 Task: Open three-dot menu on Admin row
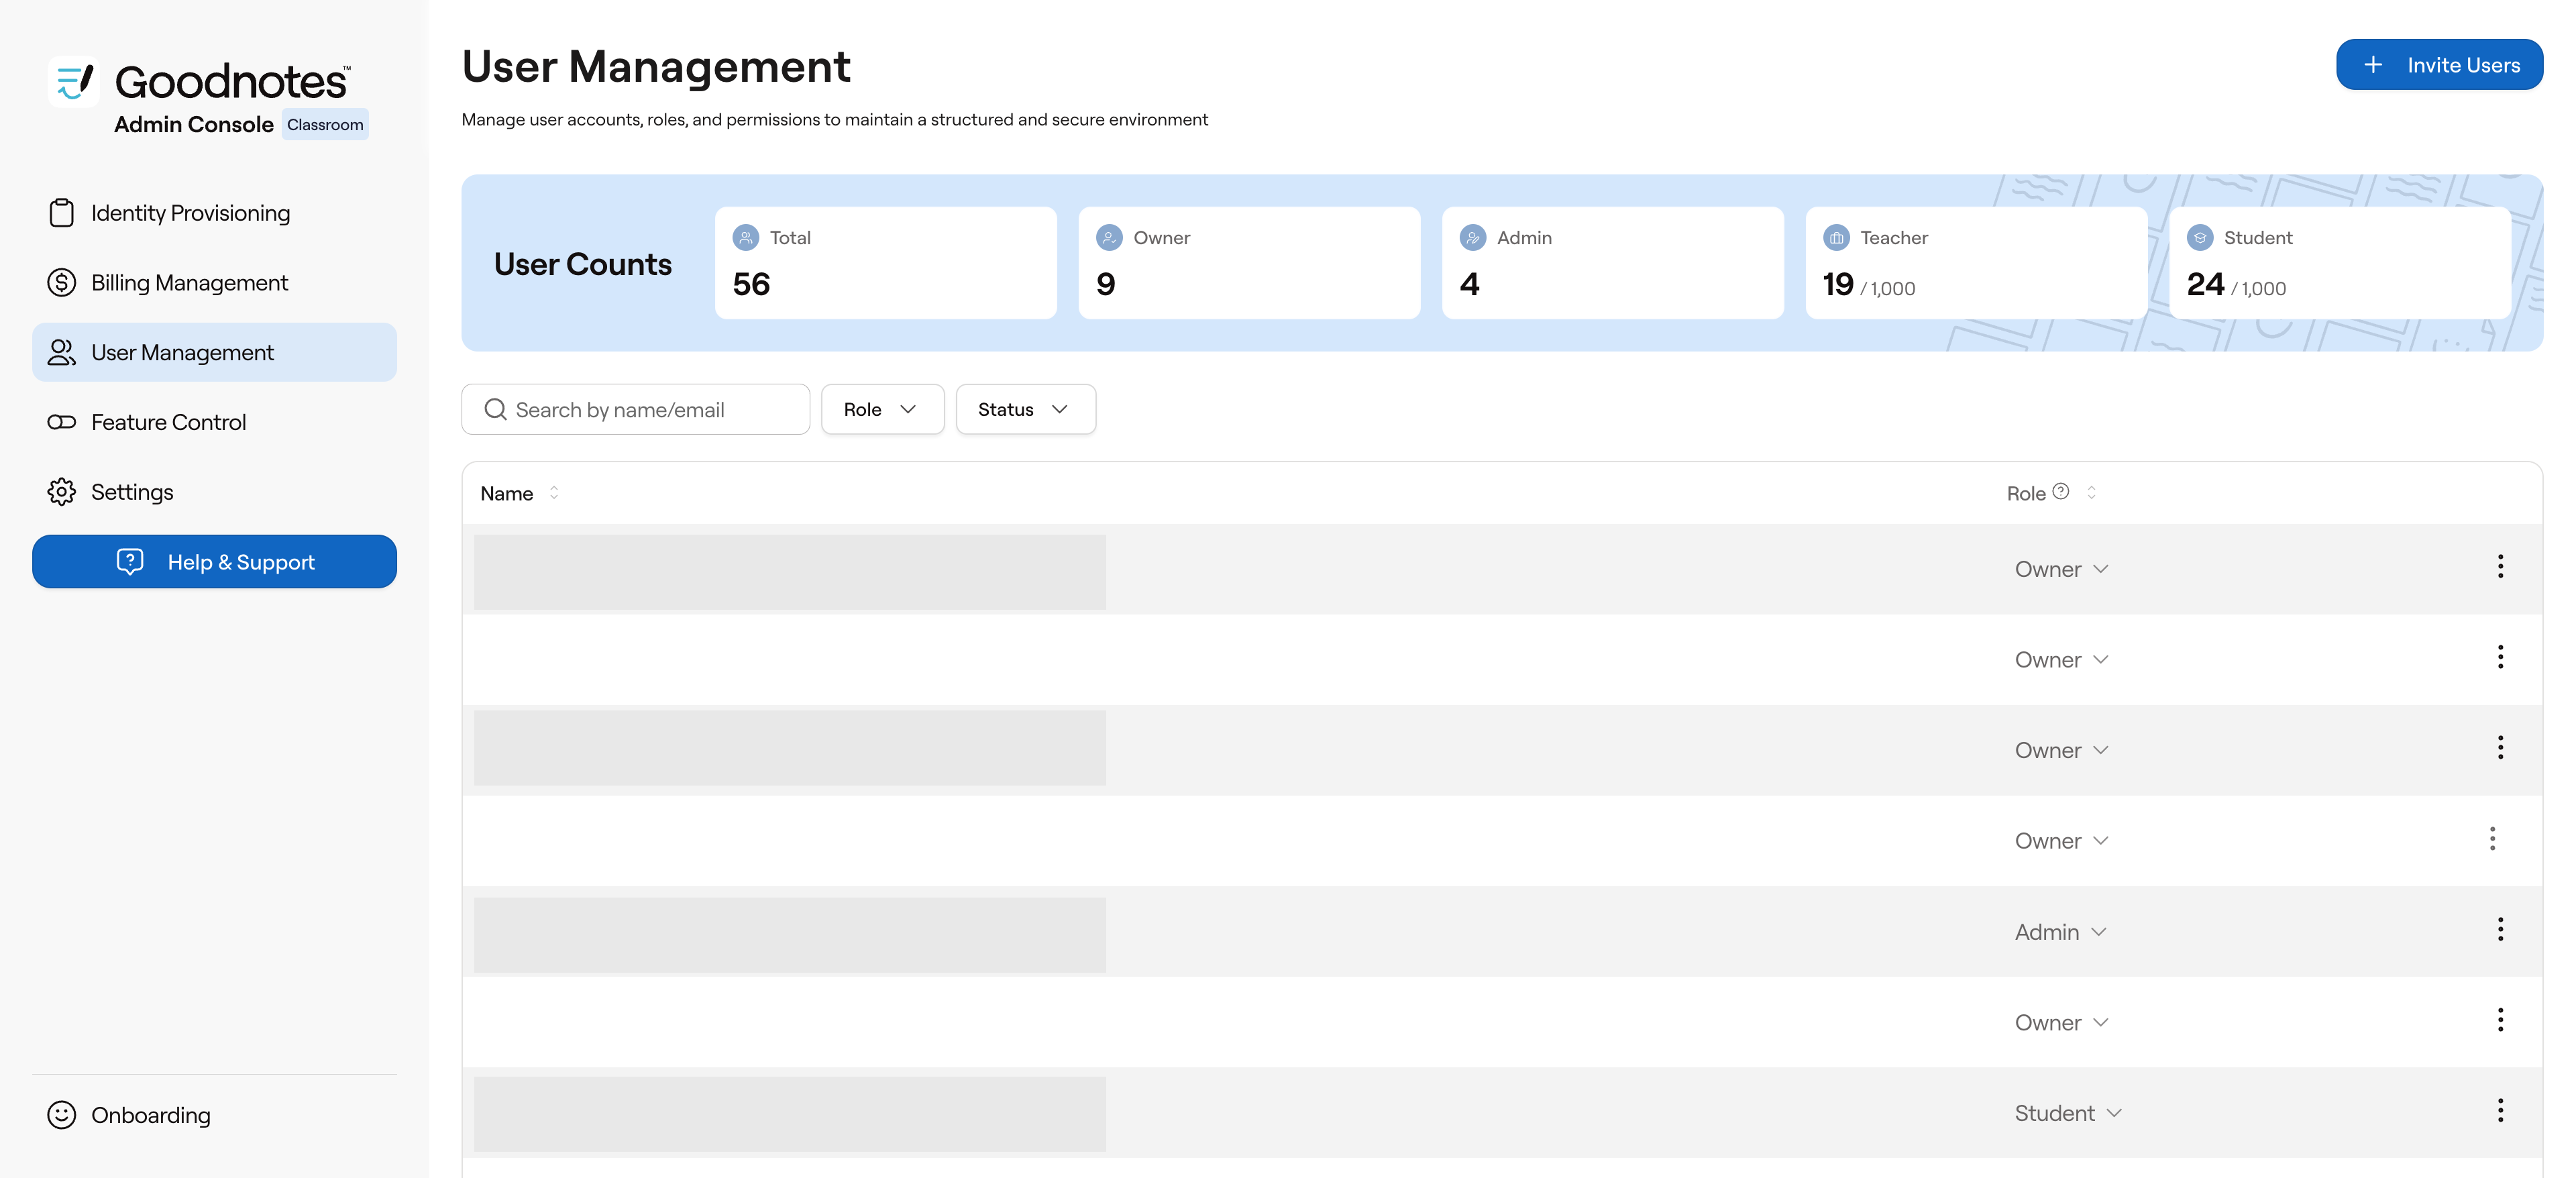[x=2500, y=930]
